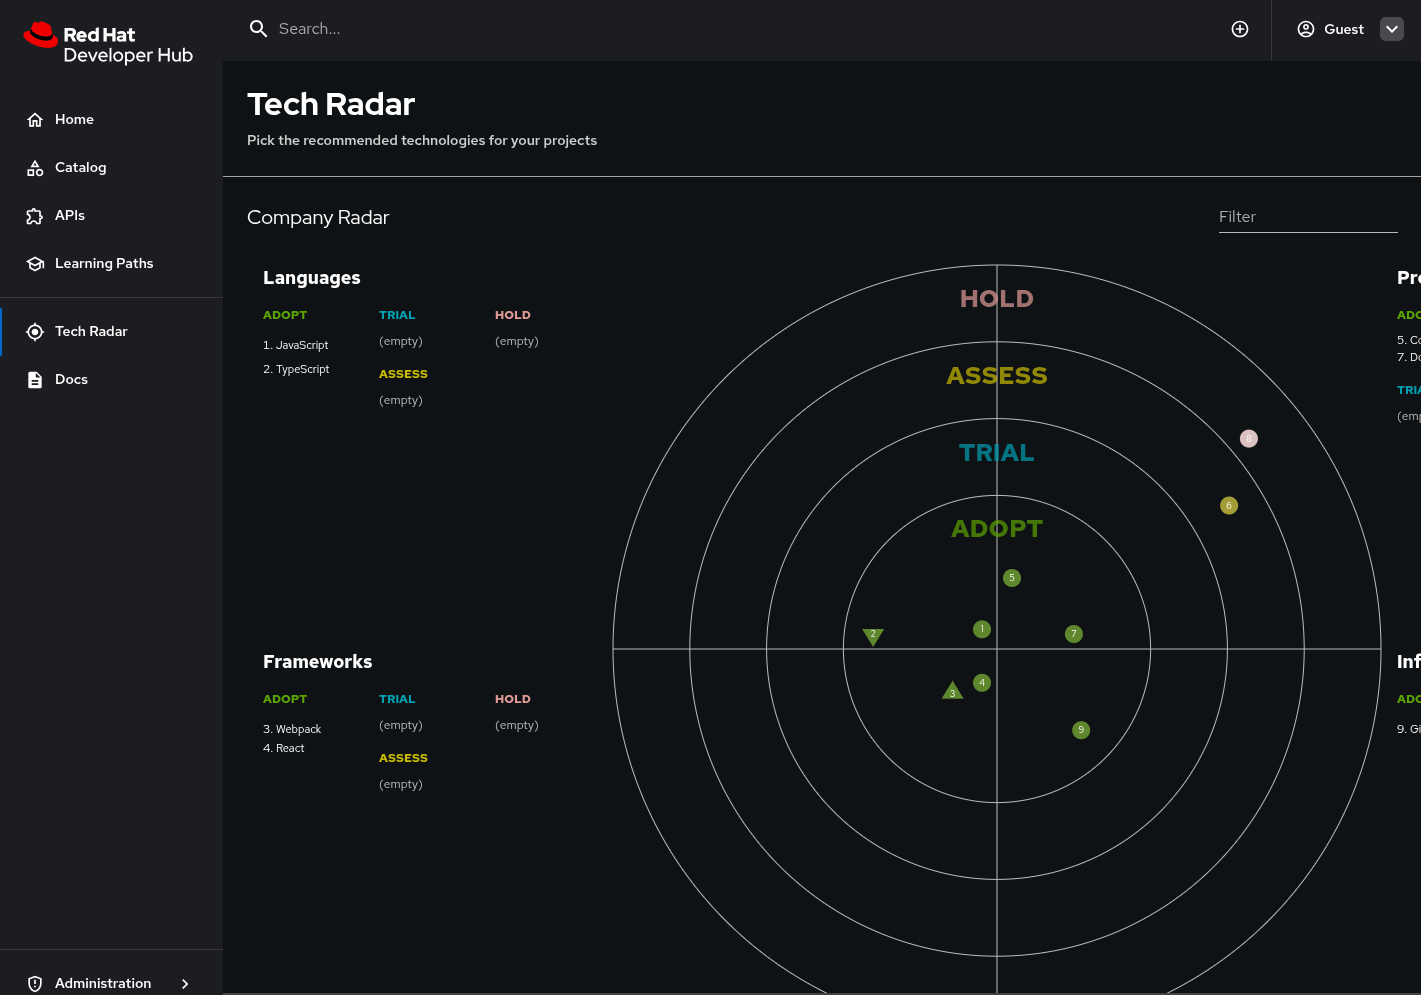
Task: Click the page subtitle about recommended technologies
Action: pos(422,141)
